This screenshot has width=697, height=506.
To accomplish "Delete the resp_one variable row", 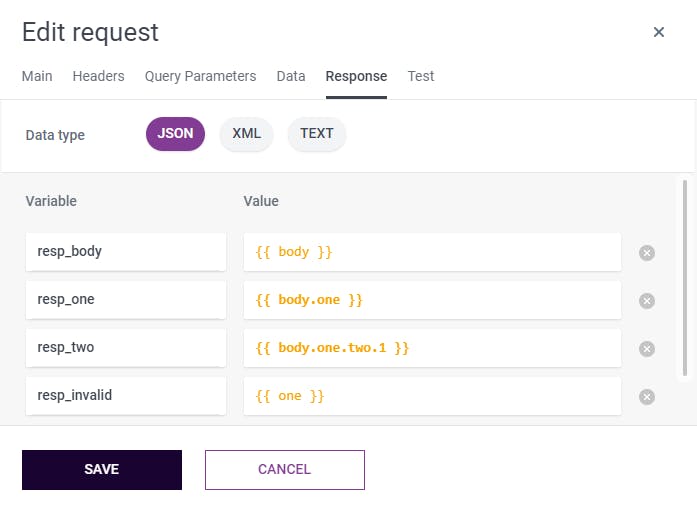I will (647, 300).
